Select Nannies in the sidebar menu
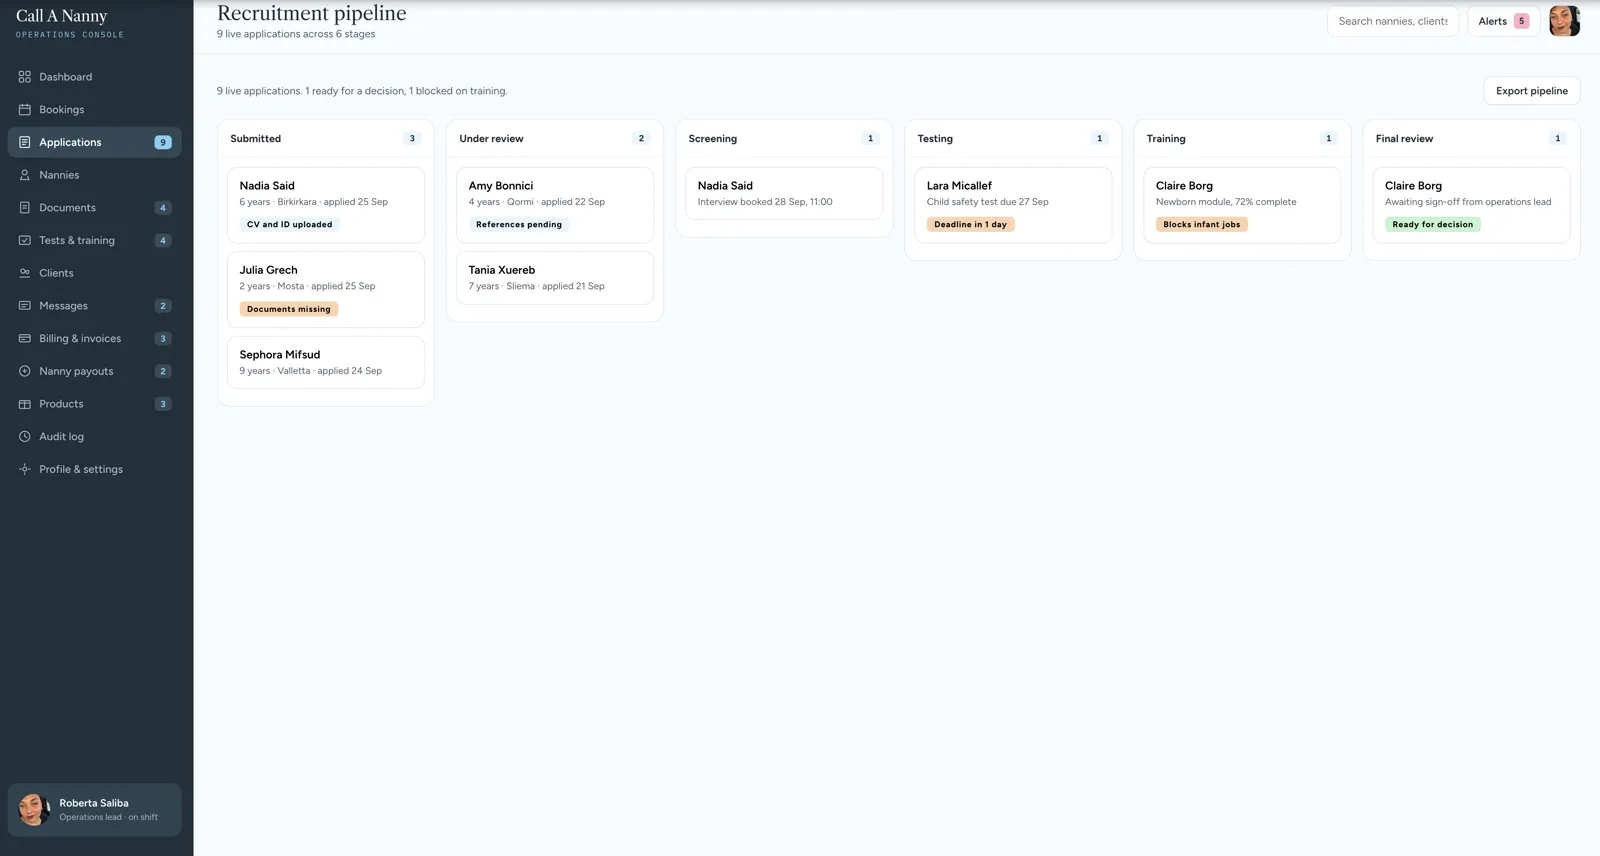Image resolution: width=1600 pixels, height=856 pixels. [95, 175]
